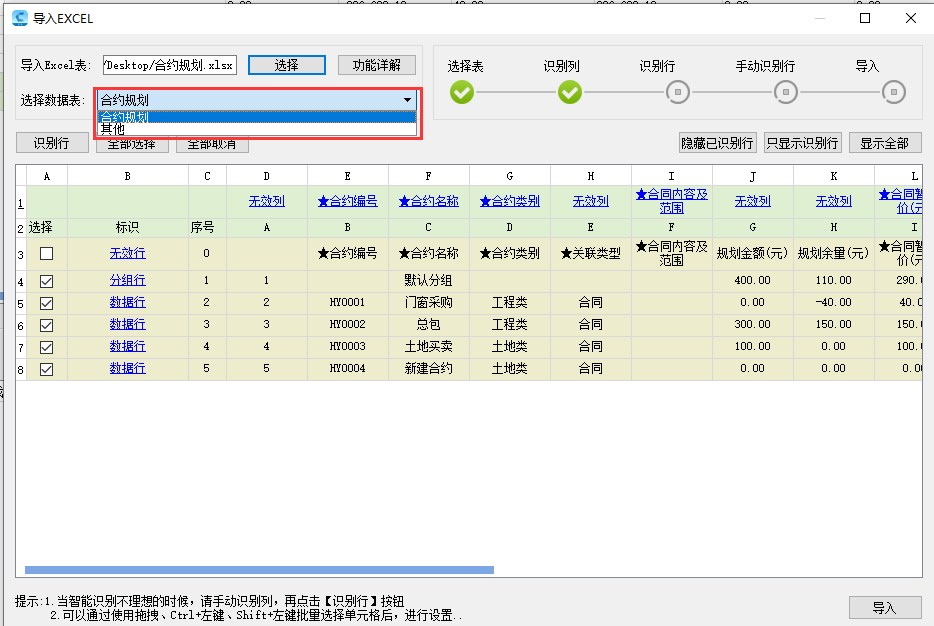This screenshot has width=934, height=626.
Task: Click the ★关联类型 header cell
Action: (x=591, y=254)
